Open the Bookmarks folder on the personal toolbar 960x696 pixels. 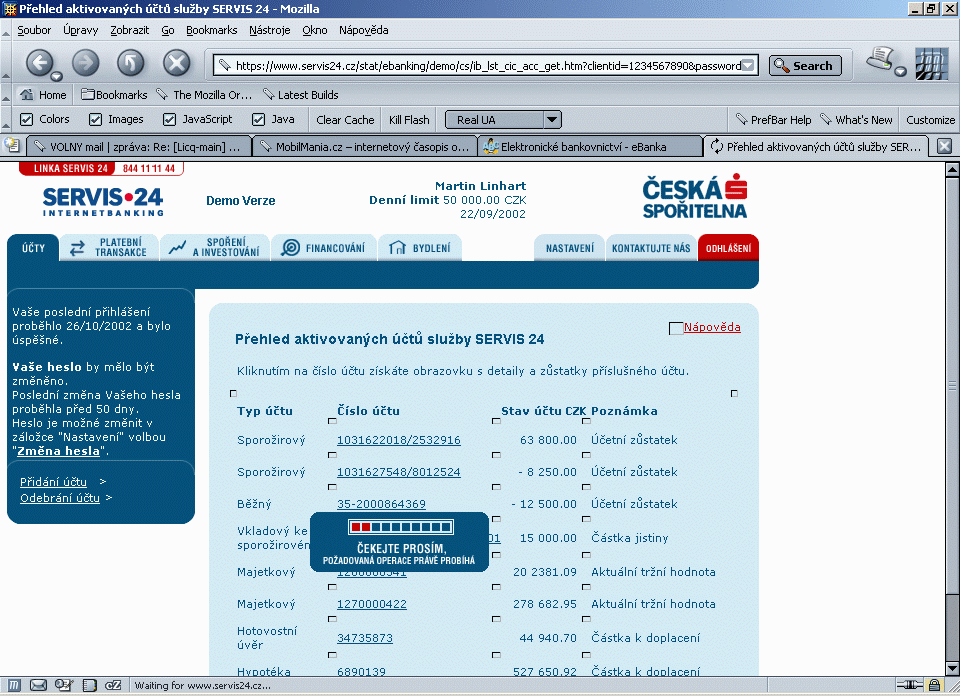point(114,95)
